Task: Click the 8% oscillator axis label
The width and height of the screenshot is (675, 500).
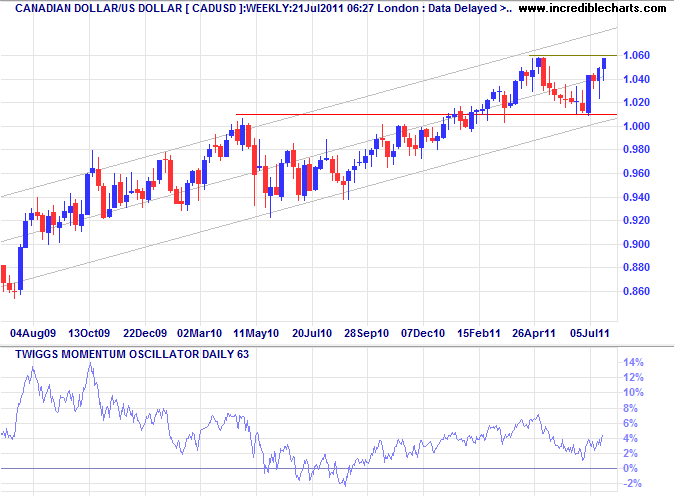Action: (630, 408)
